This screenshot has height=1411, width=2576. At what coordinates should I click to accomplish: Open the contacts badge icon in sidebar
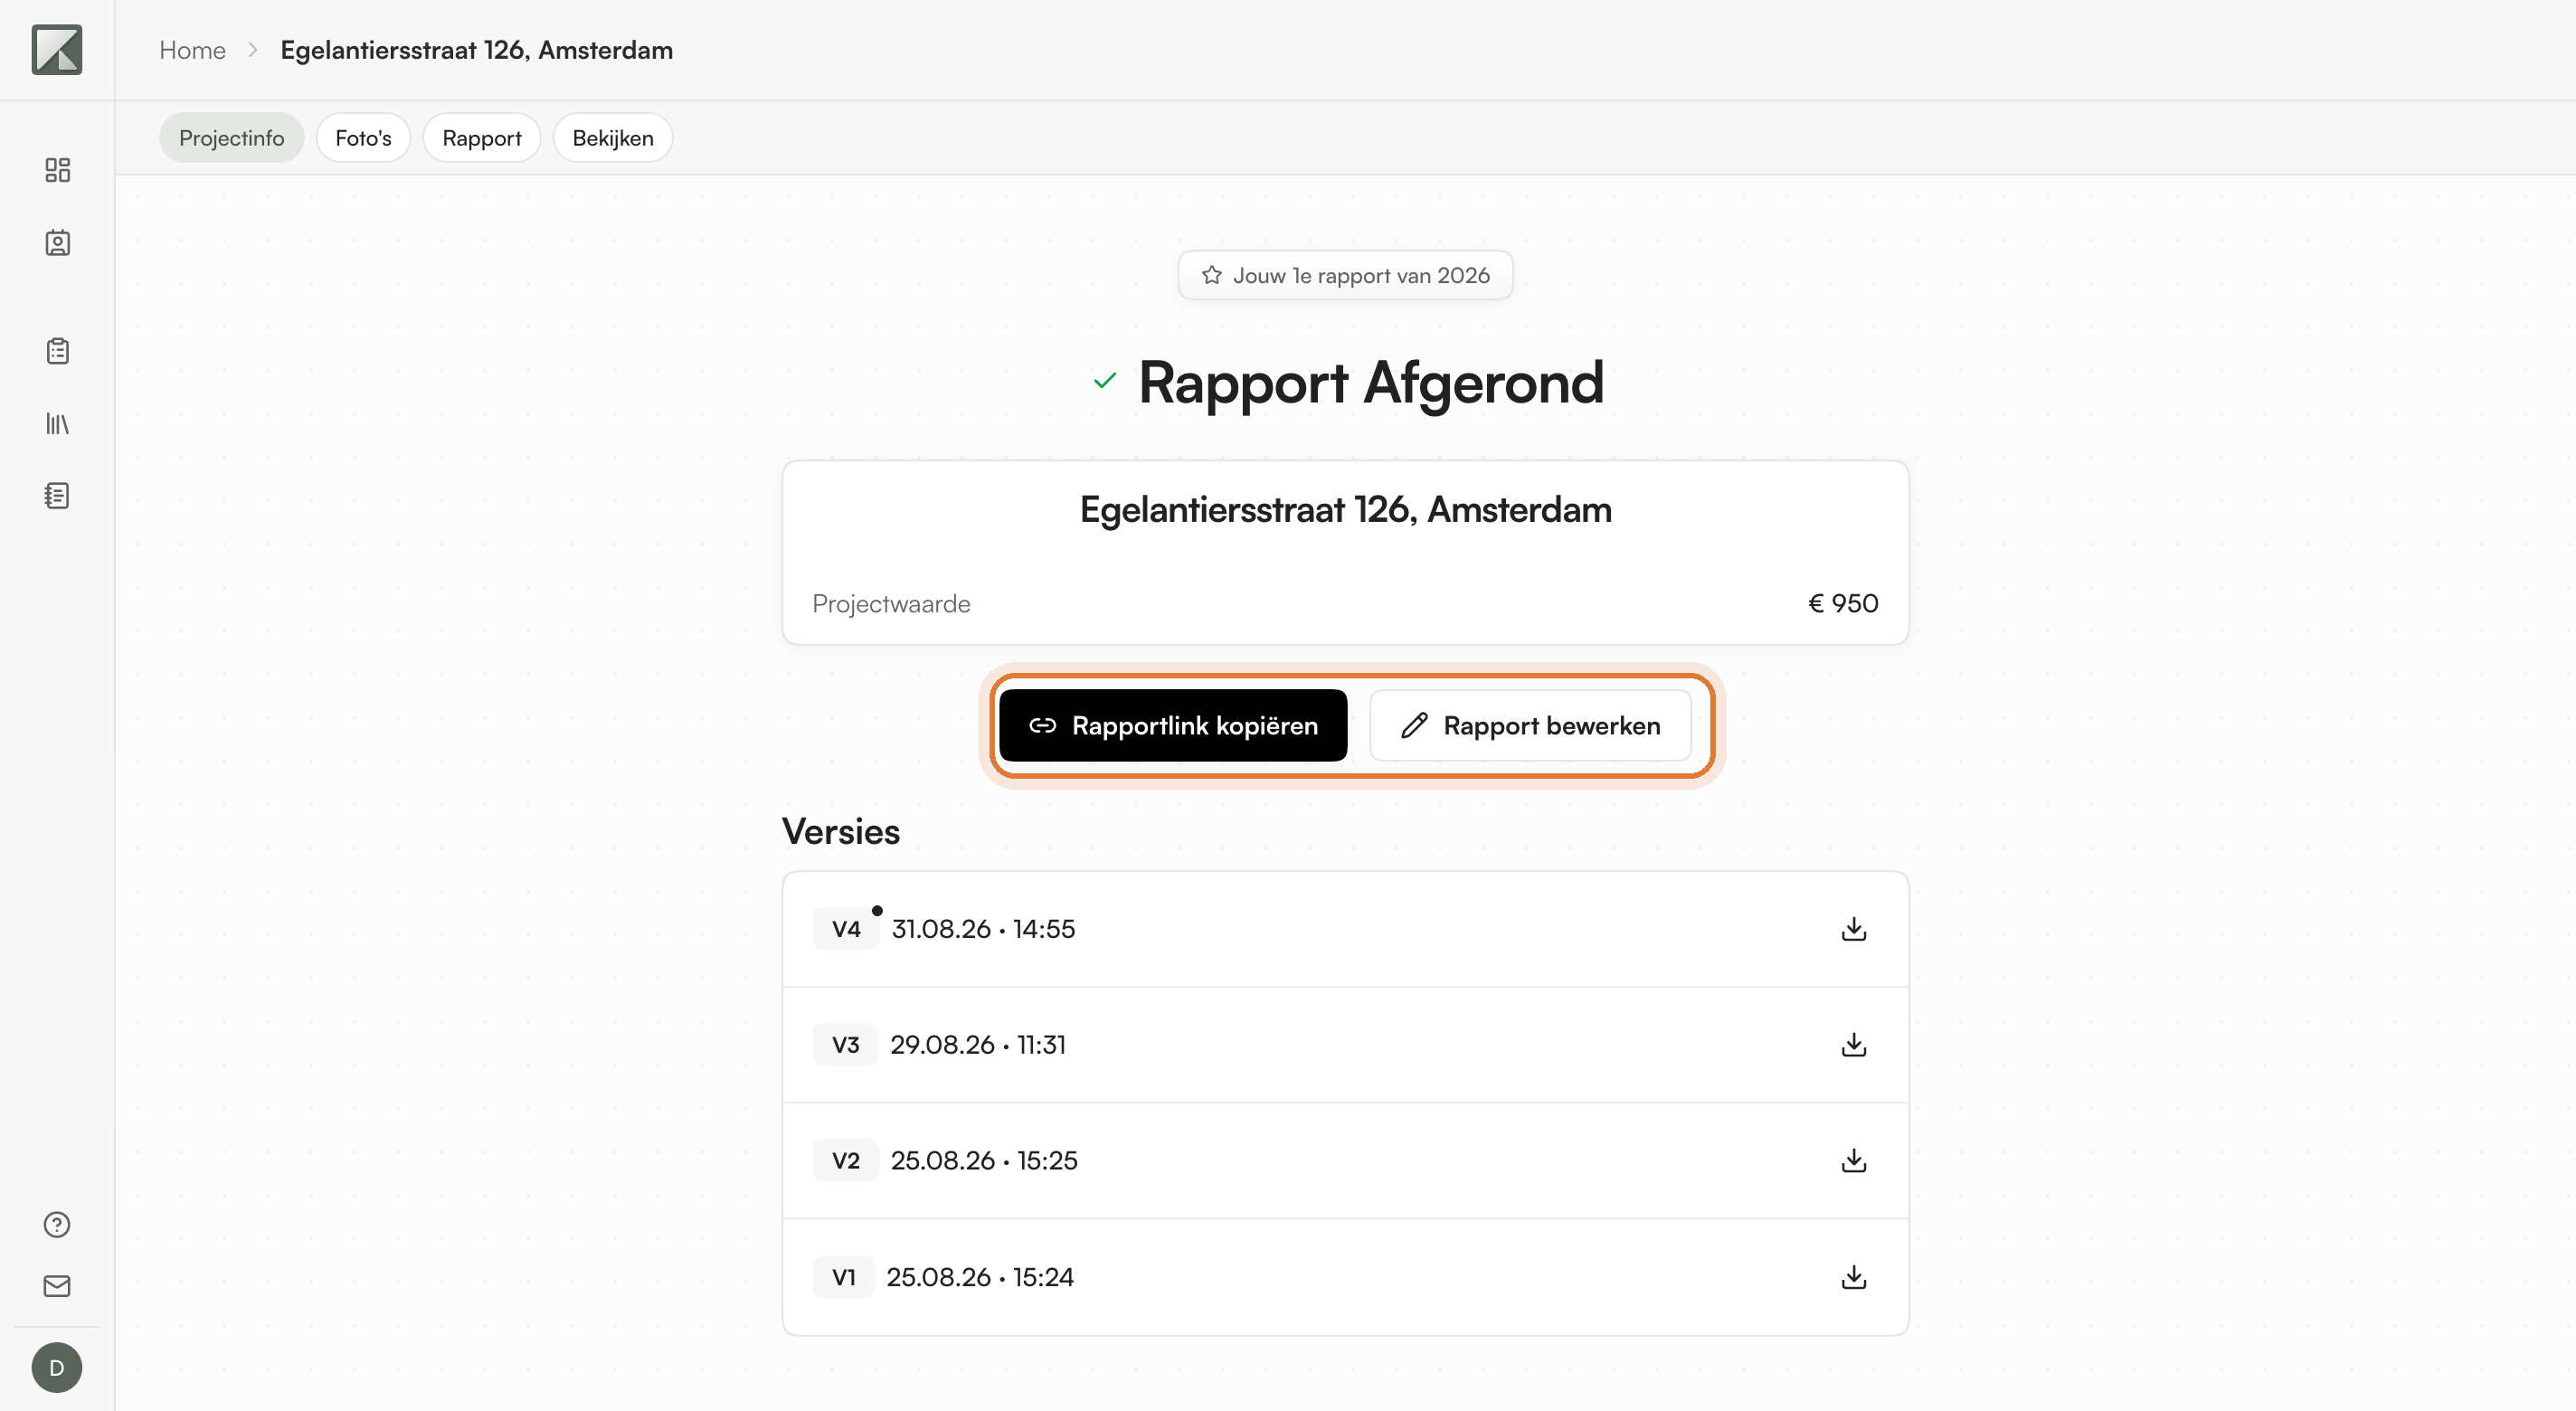point(57,243)
